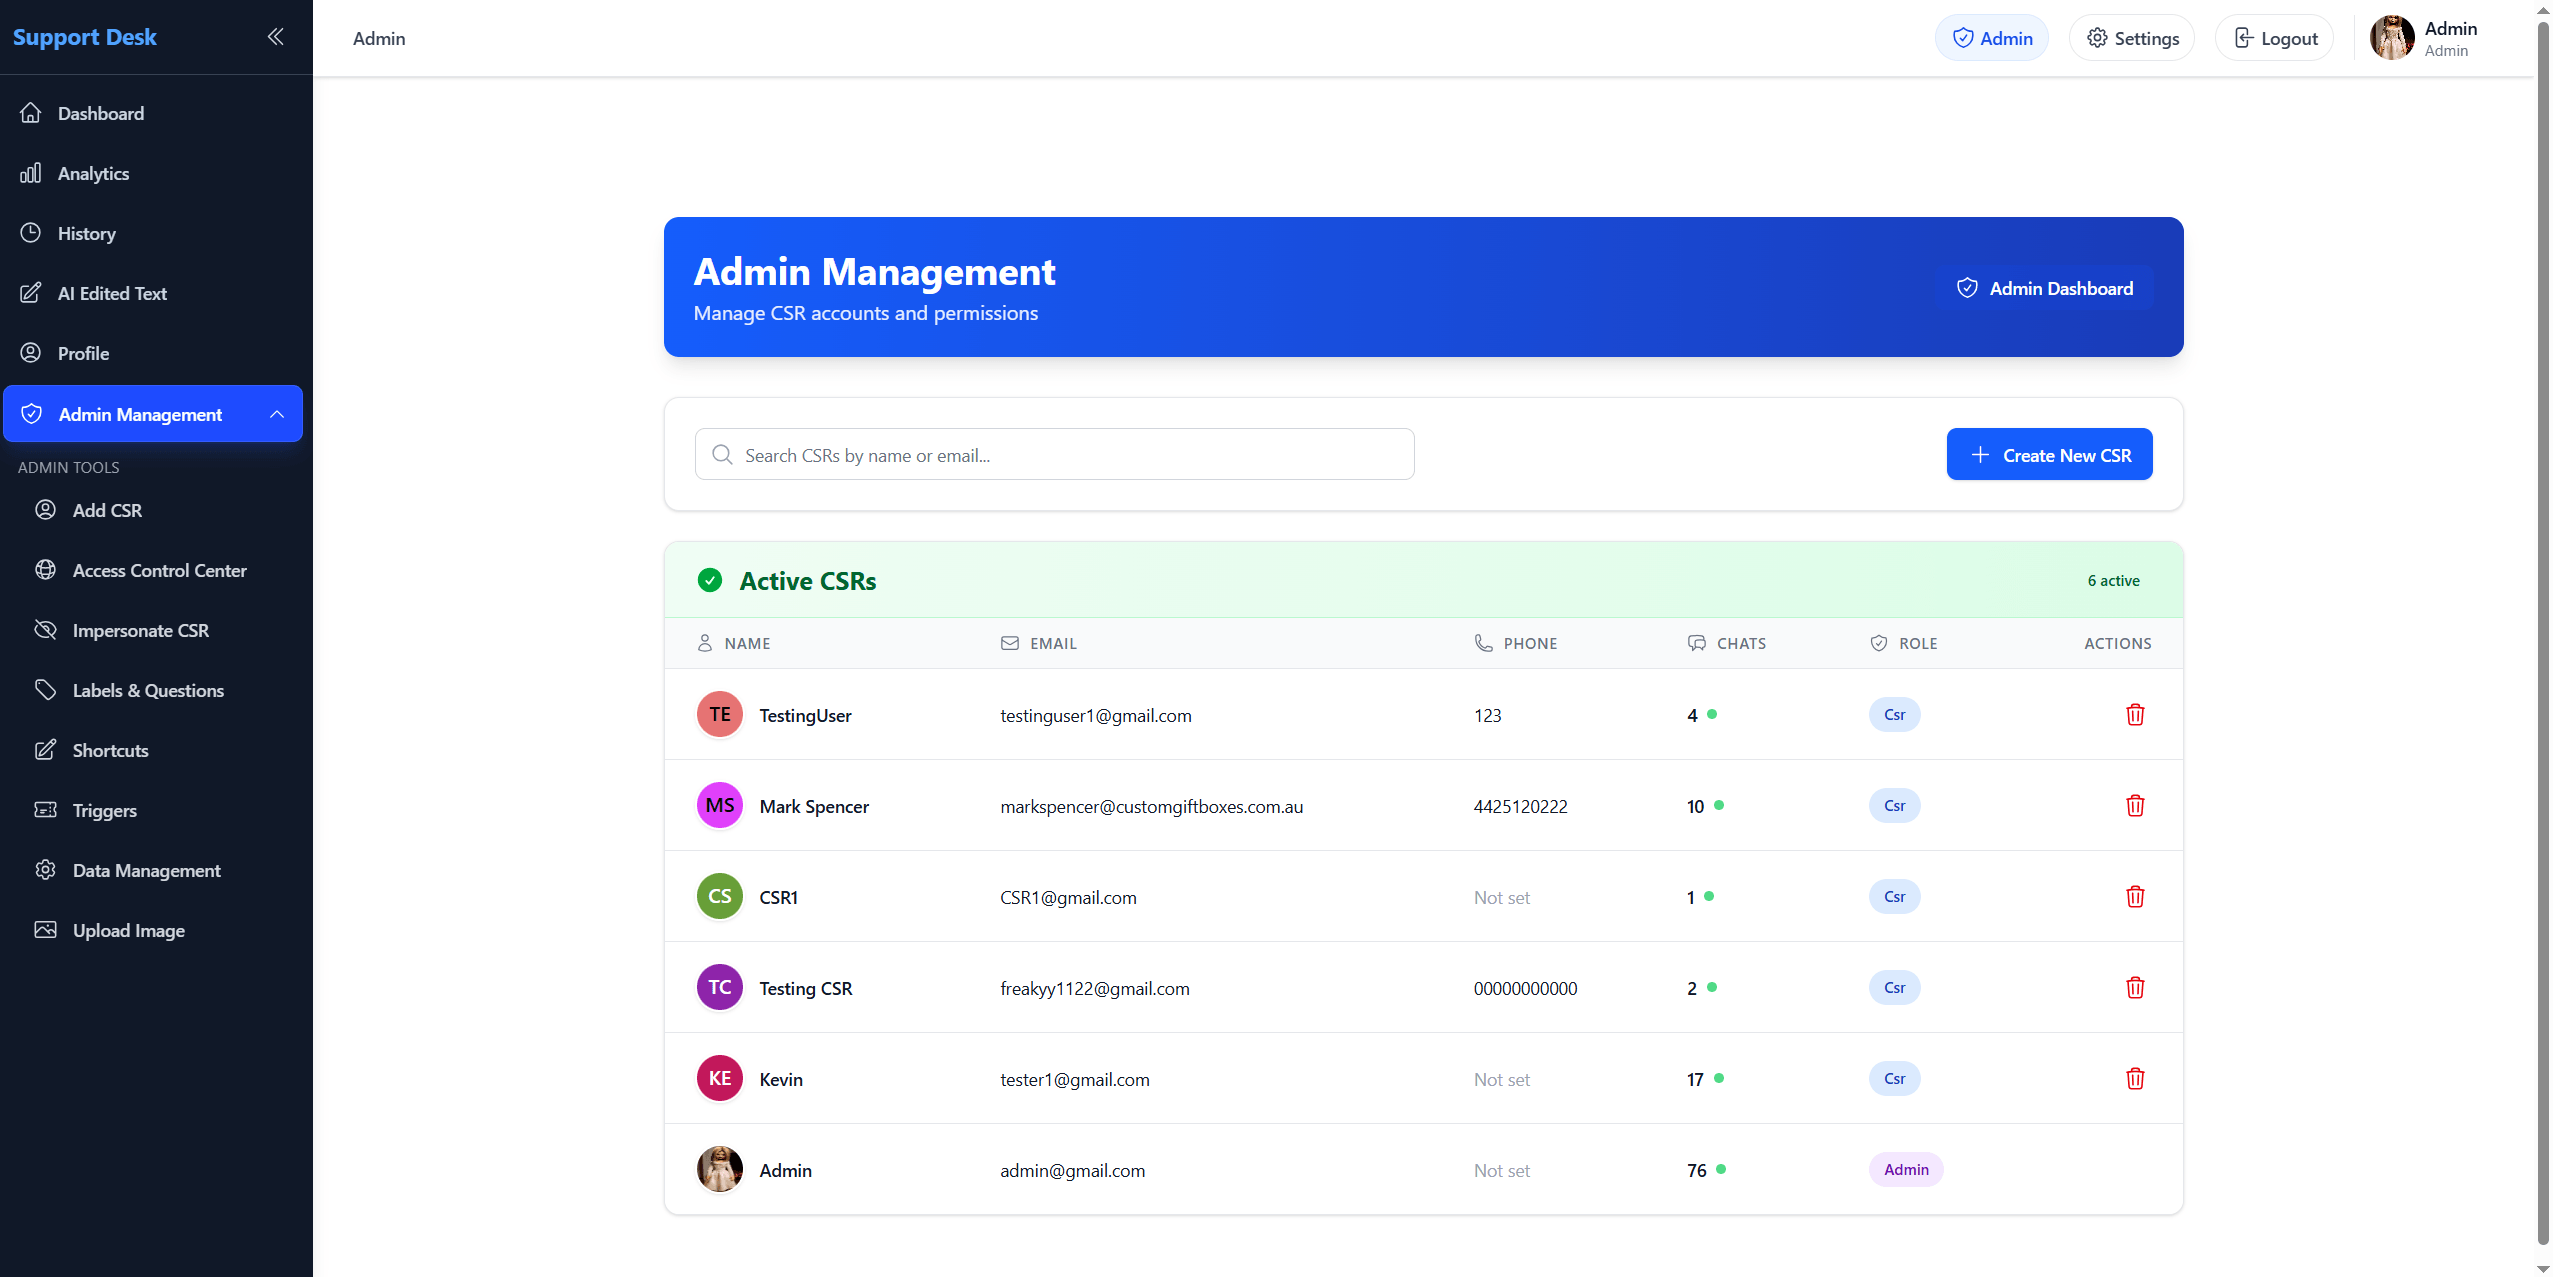
Task: Click the Logout button
Action: [x=2272, y=37]
